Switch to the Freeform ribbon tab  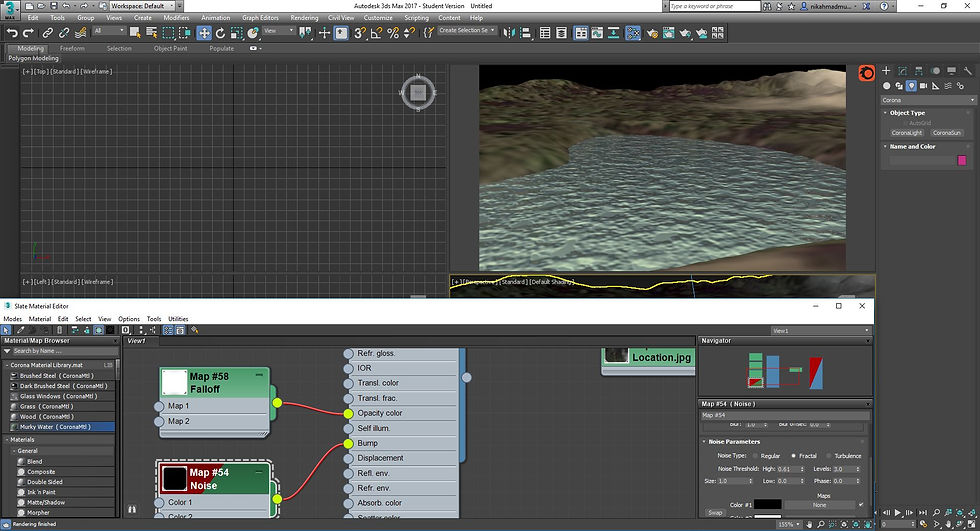coord(72,48)
